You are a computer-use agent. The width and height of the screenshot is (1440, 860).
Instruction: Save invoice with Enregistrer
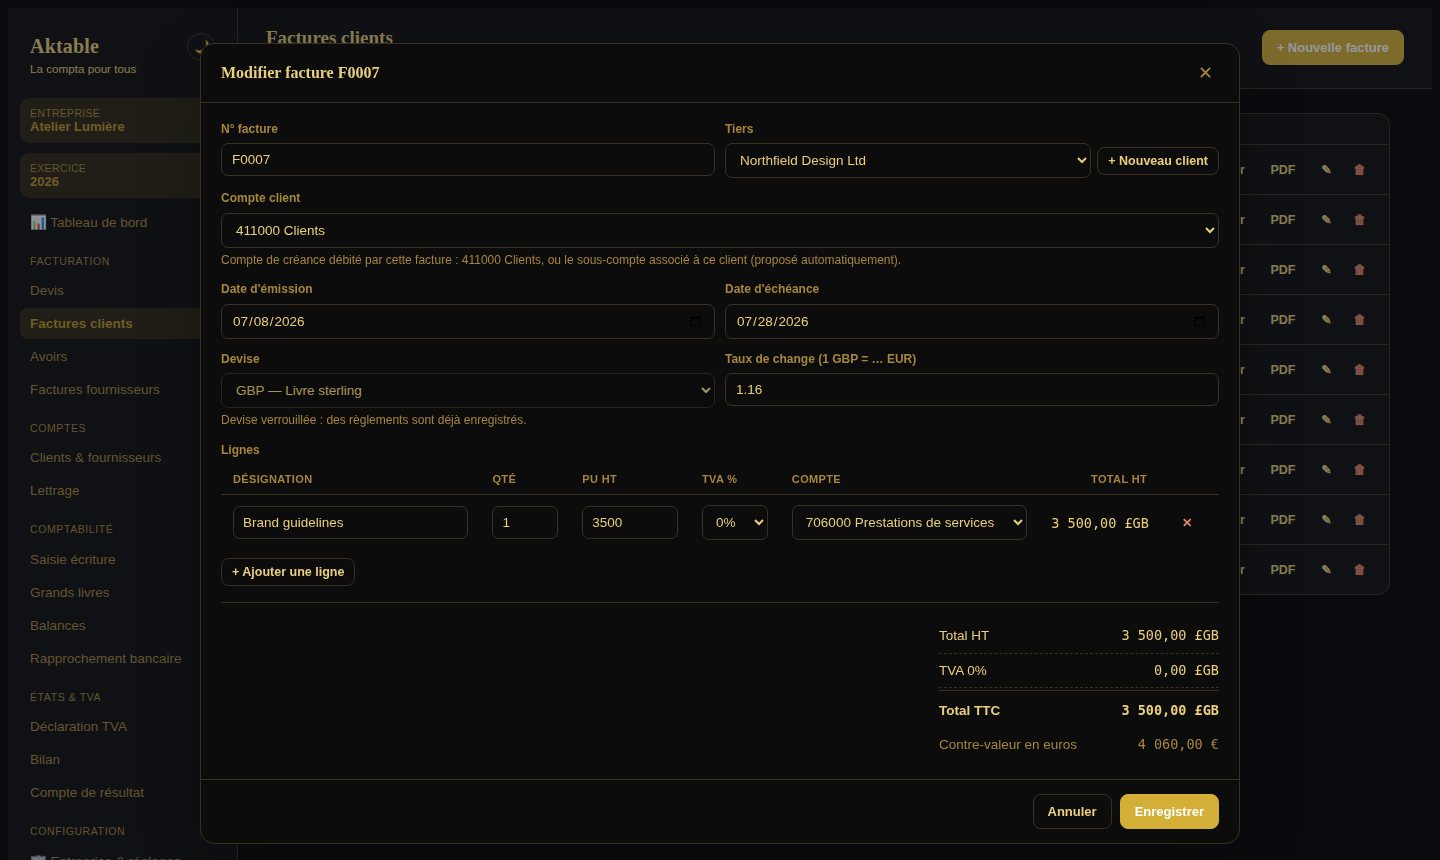point(1169,811)
